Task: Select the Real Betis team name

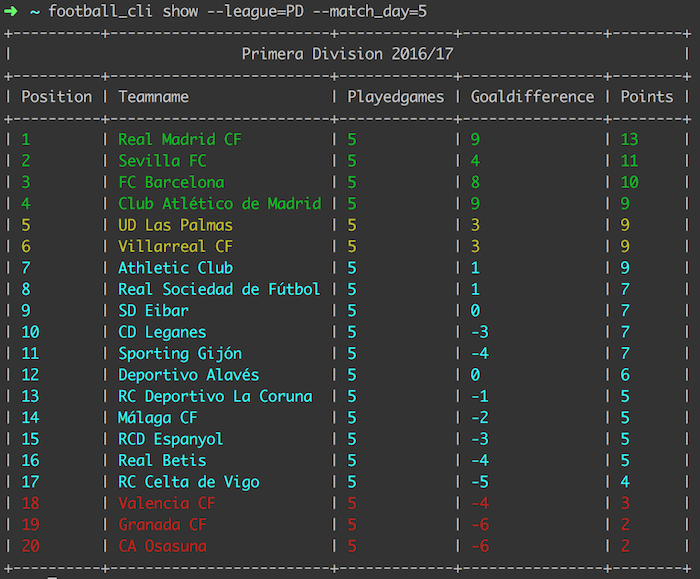Action: [162, 461]
